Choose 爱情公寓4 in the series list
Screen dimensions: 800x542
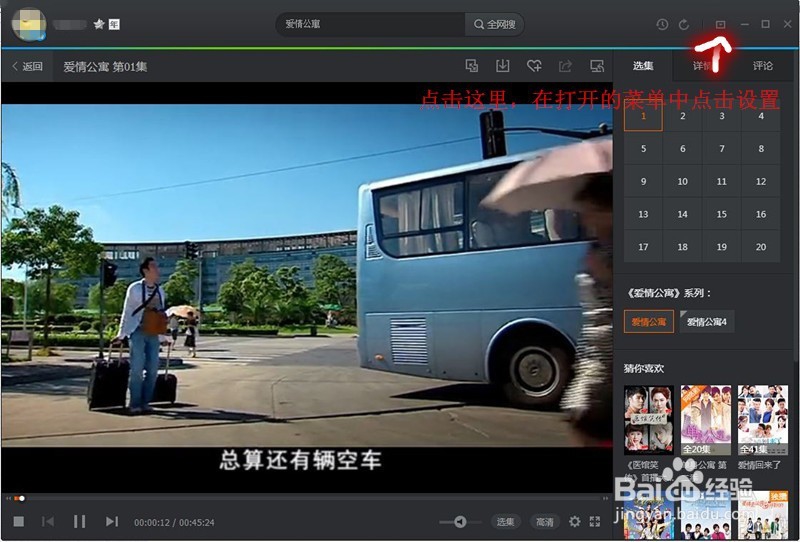(707, 322)
